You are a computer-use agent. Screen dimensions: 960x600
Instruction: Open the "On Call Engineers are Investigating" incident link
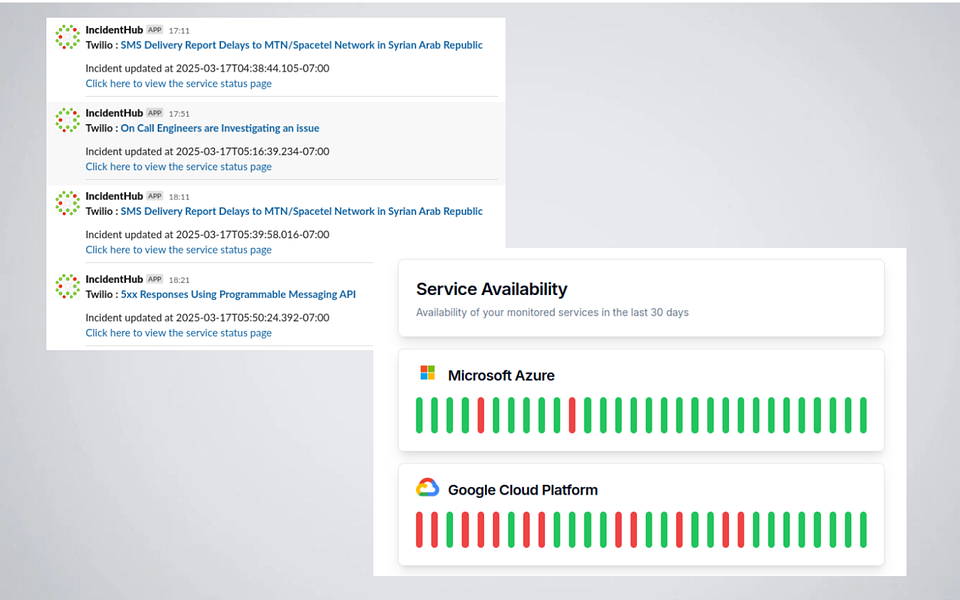coord(219,129)
